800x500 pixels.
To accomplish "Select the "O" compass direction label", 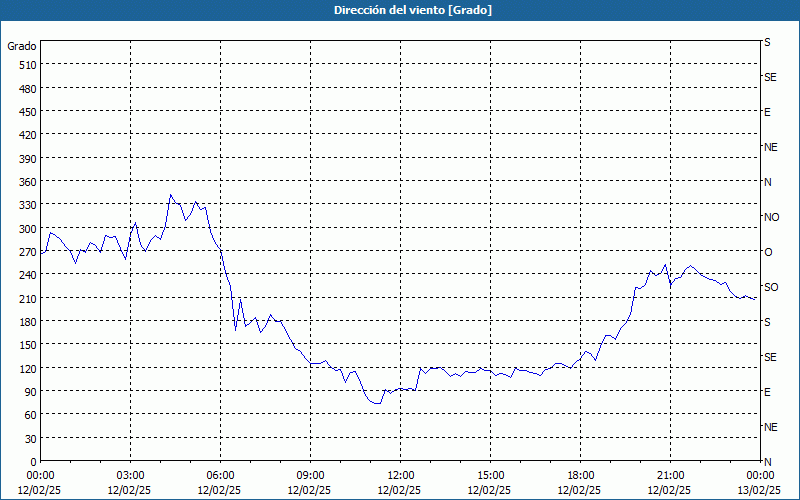I will [x=768, y=252].
